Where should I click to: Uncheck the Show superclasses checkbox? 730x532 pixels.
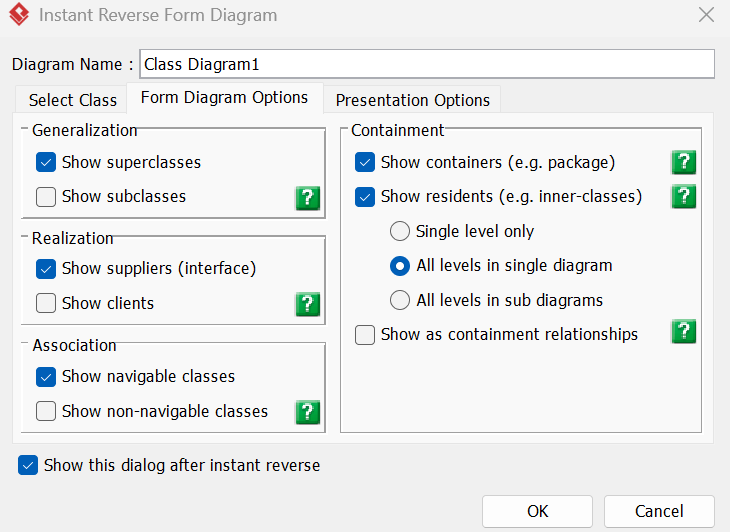46,162
